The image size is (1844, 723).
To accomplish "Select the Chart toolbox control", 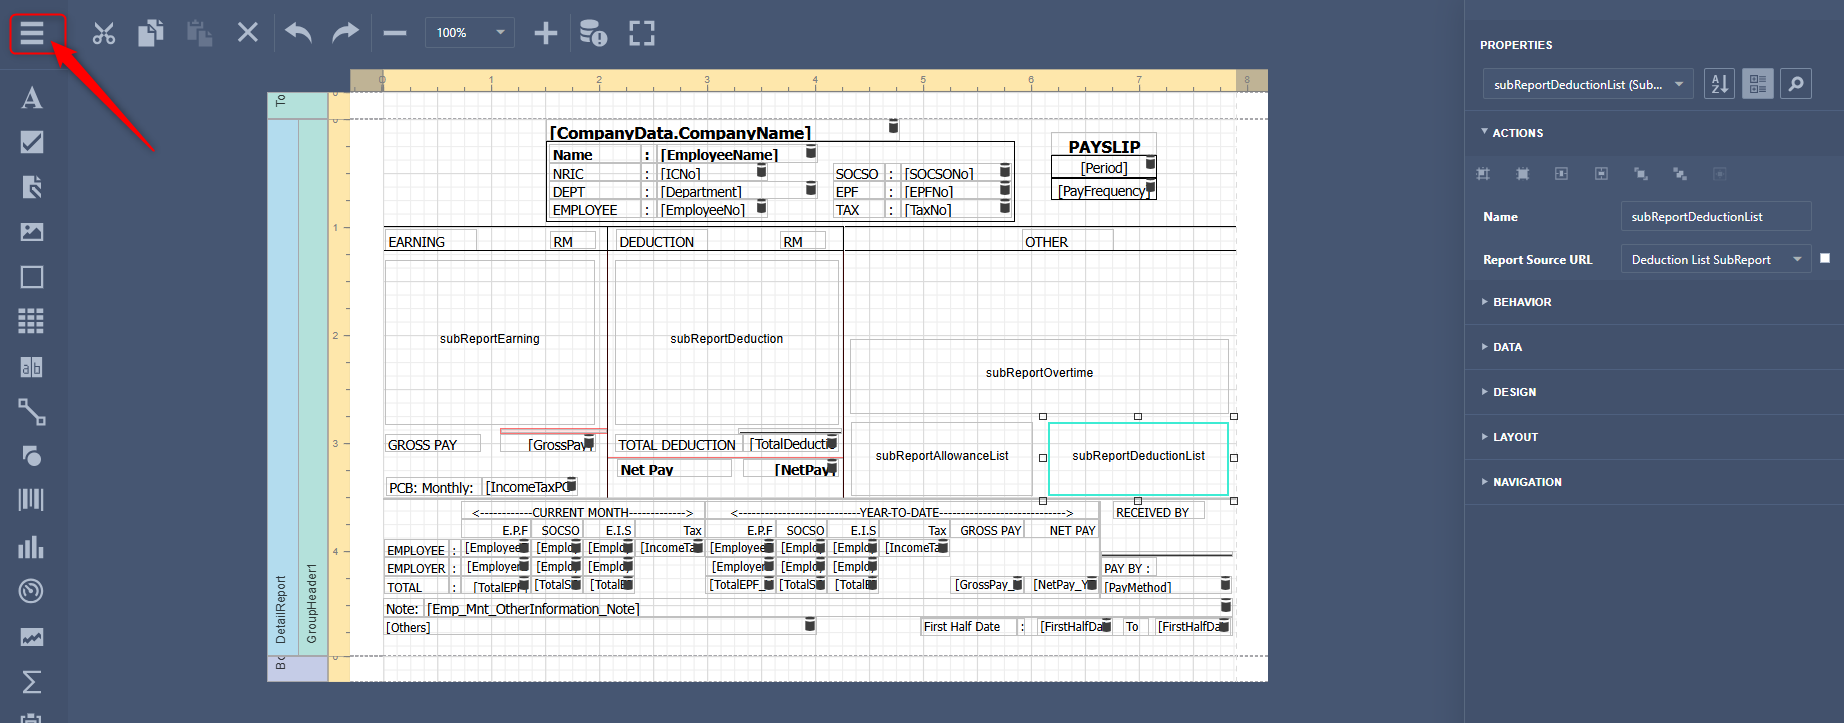I will (x=32, y=547).
